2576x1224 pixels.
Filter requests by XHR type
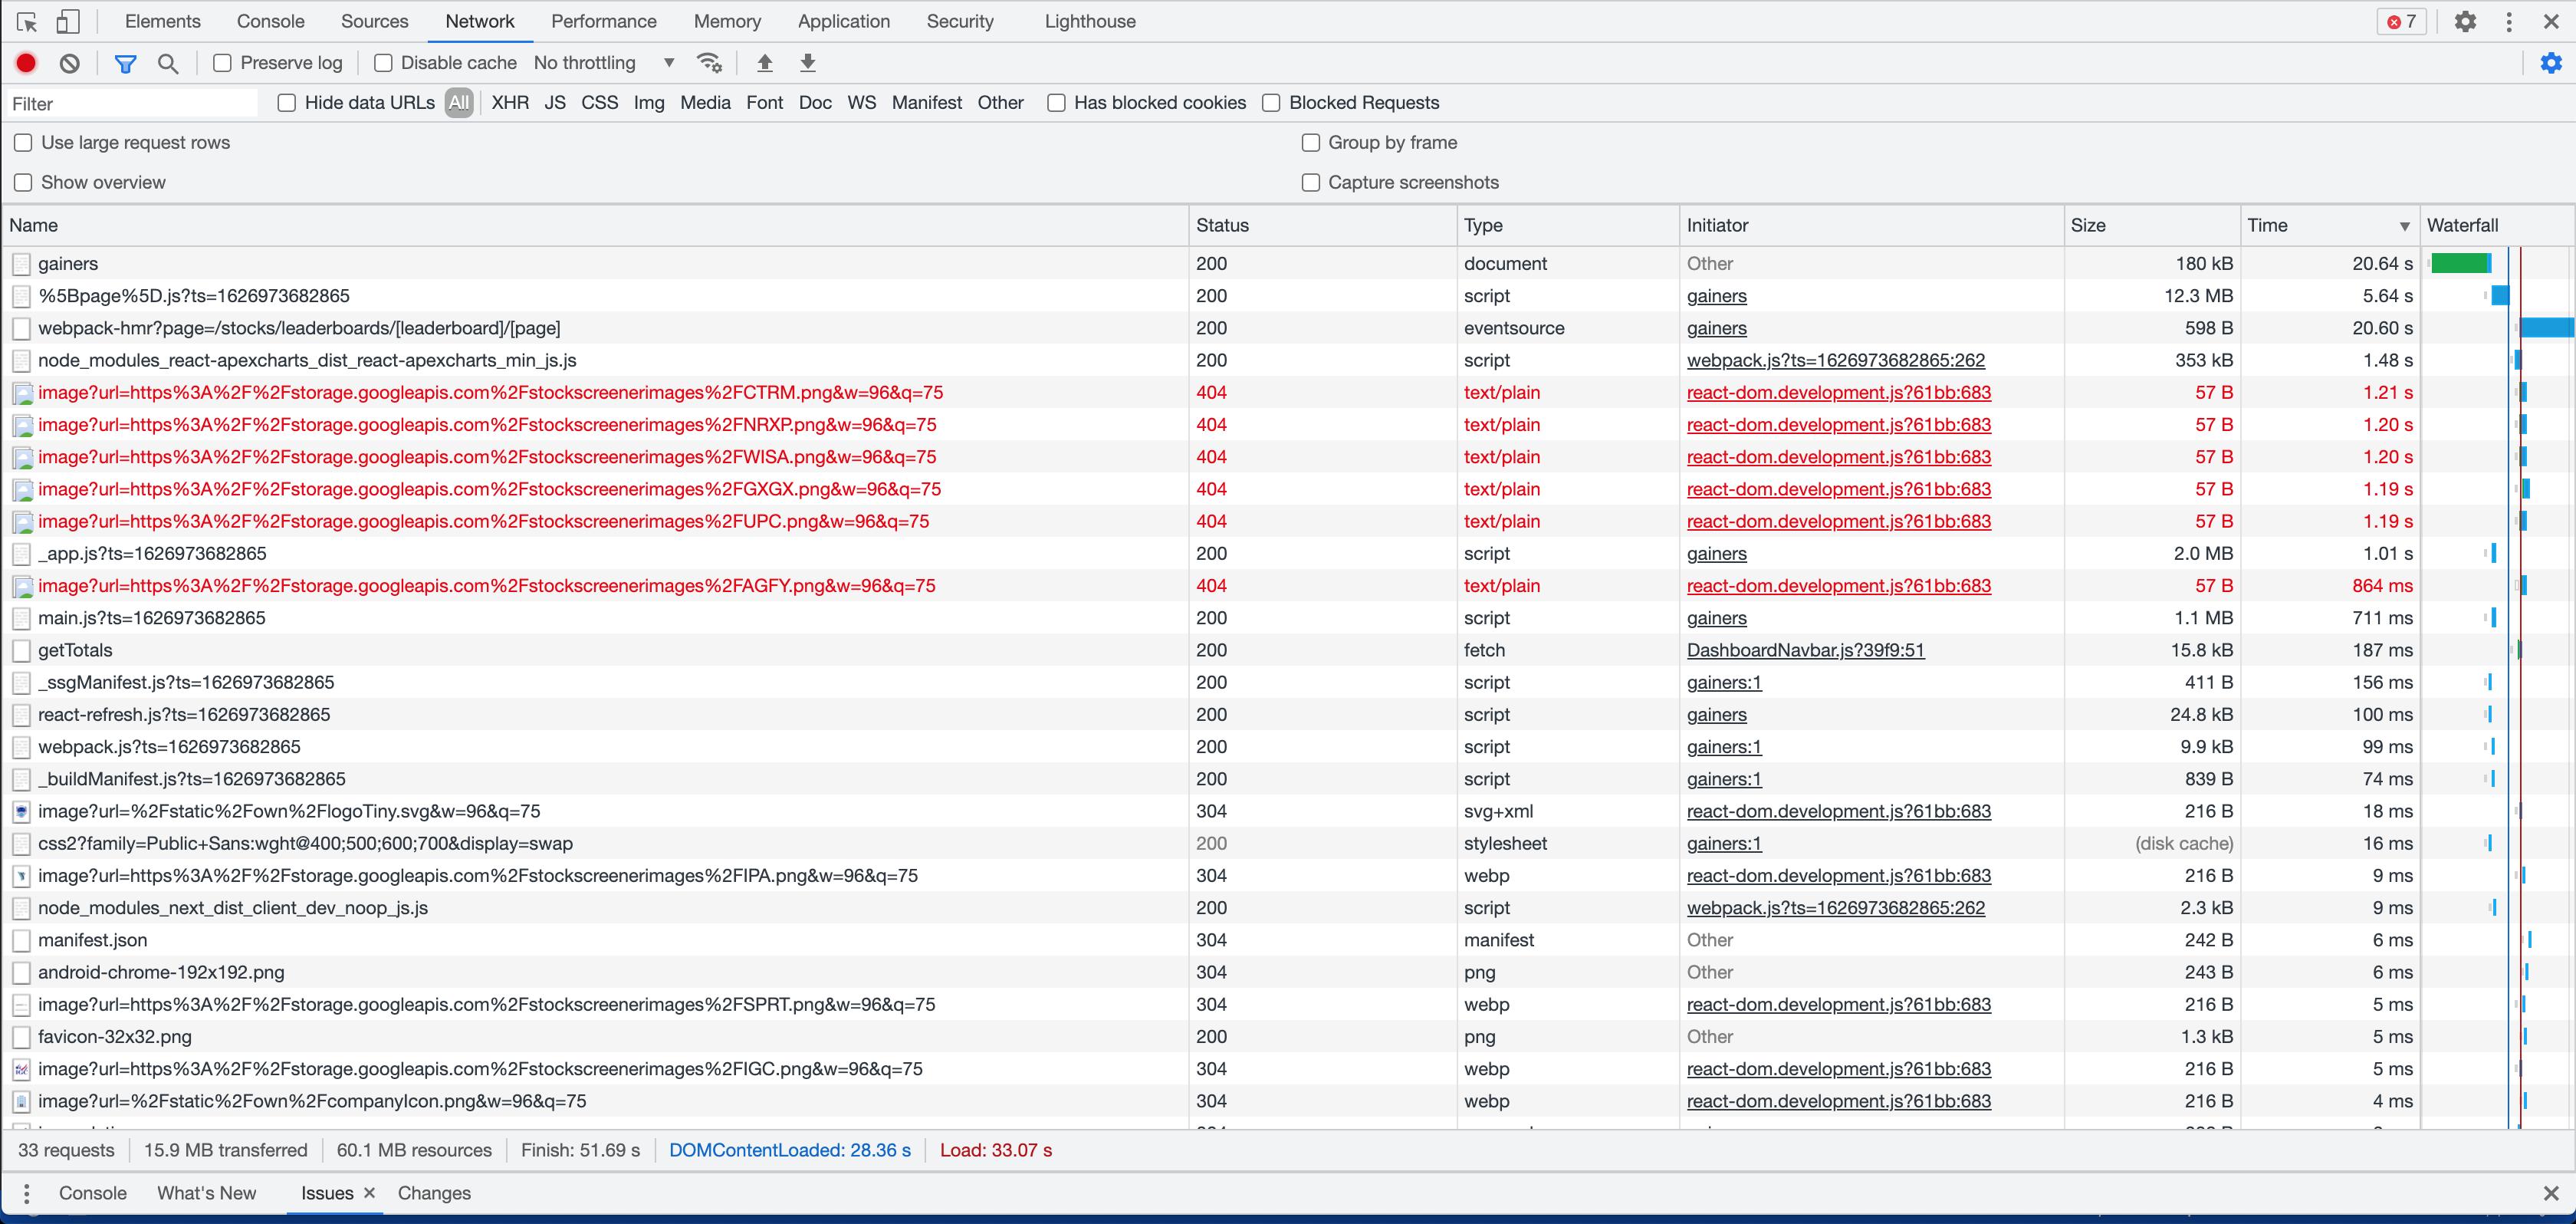510,103
